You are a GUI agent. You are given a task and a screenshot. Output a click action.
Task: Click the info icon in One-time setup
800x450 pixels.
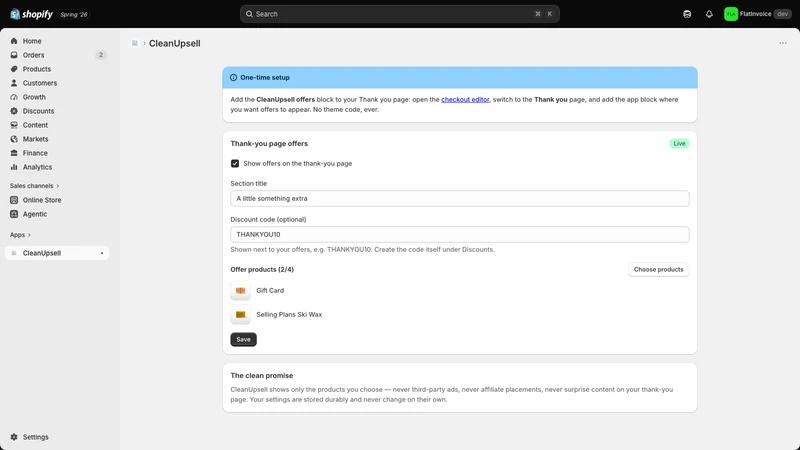233,78
